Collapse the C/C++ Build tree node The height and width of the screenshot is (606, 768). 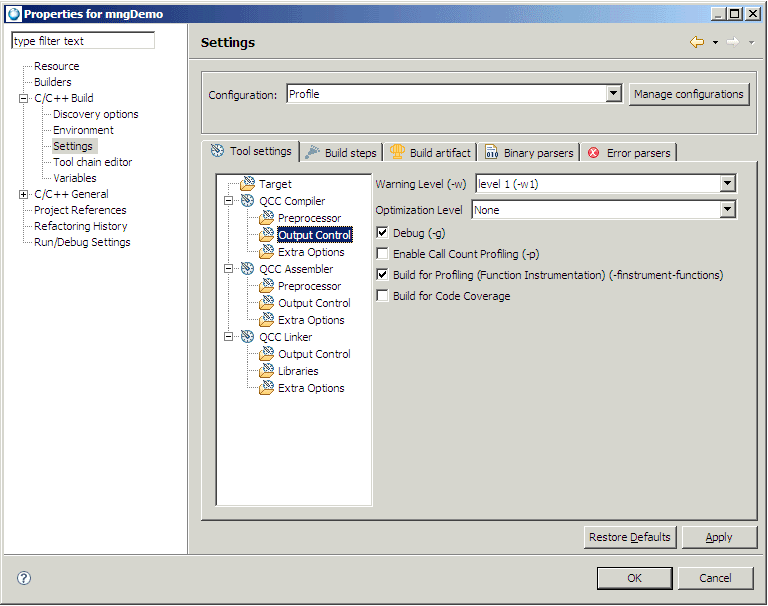point(23,98)
